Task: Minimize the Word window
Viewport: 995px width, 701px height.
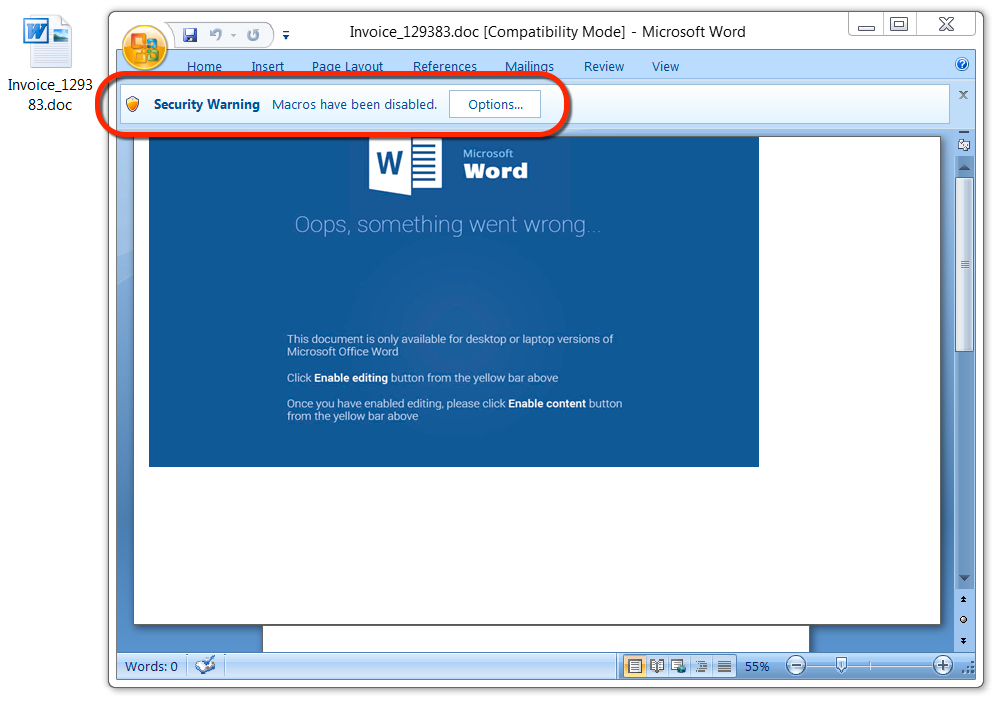Action: tap(866, 25)
